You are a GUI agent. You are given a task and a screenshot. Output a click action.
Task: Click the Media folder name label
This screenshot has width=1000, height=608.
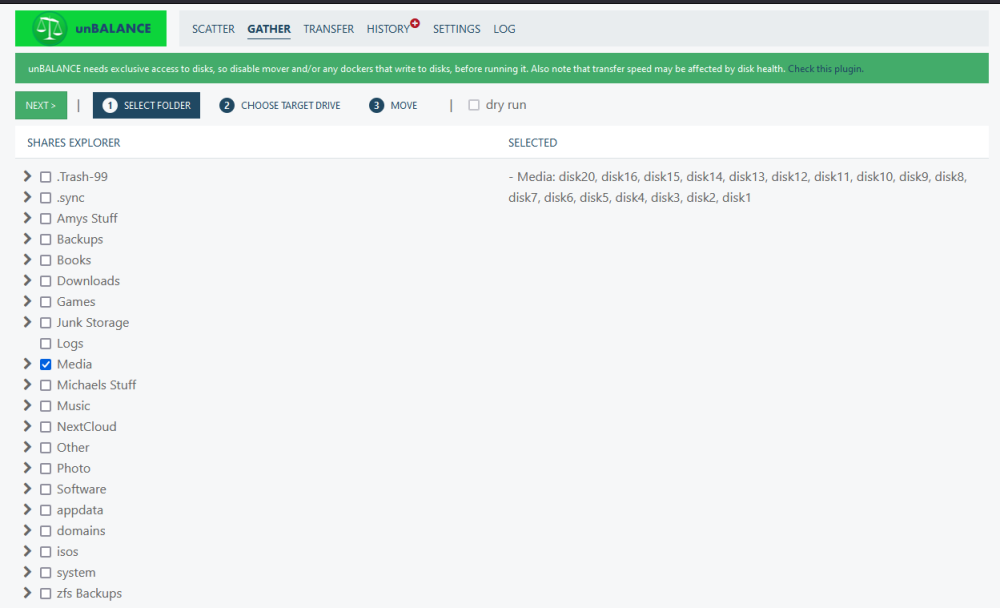(x=74, y=364)
